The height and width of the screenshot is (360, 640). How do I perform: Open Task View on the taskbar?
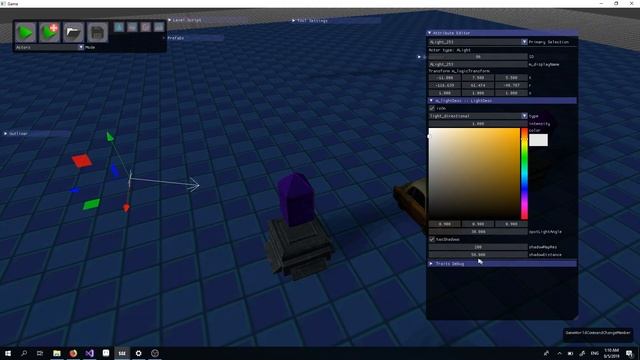click(x=40, y=353)
